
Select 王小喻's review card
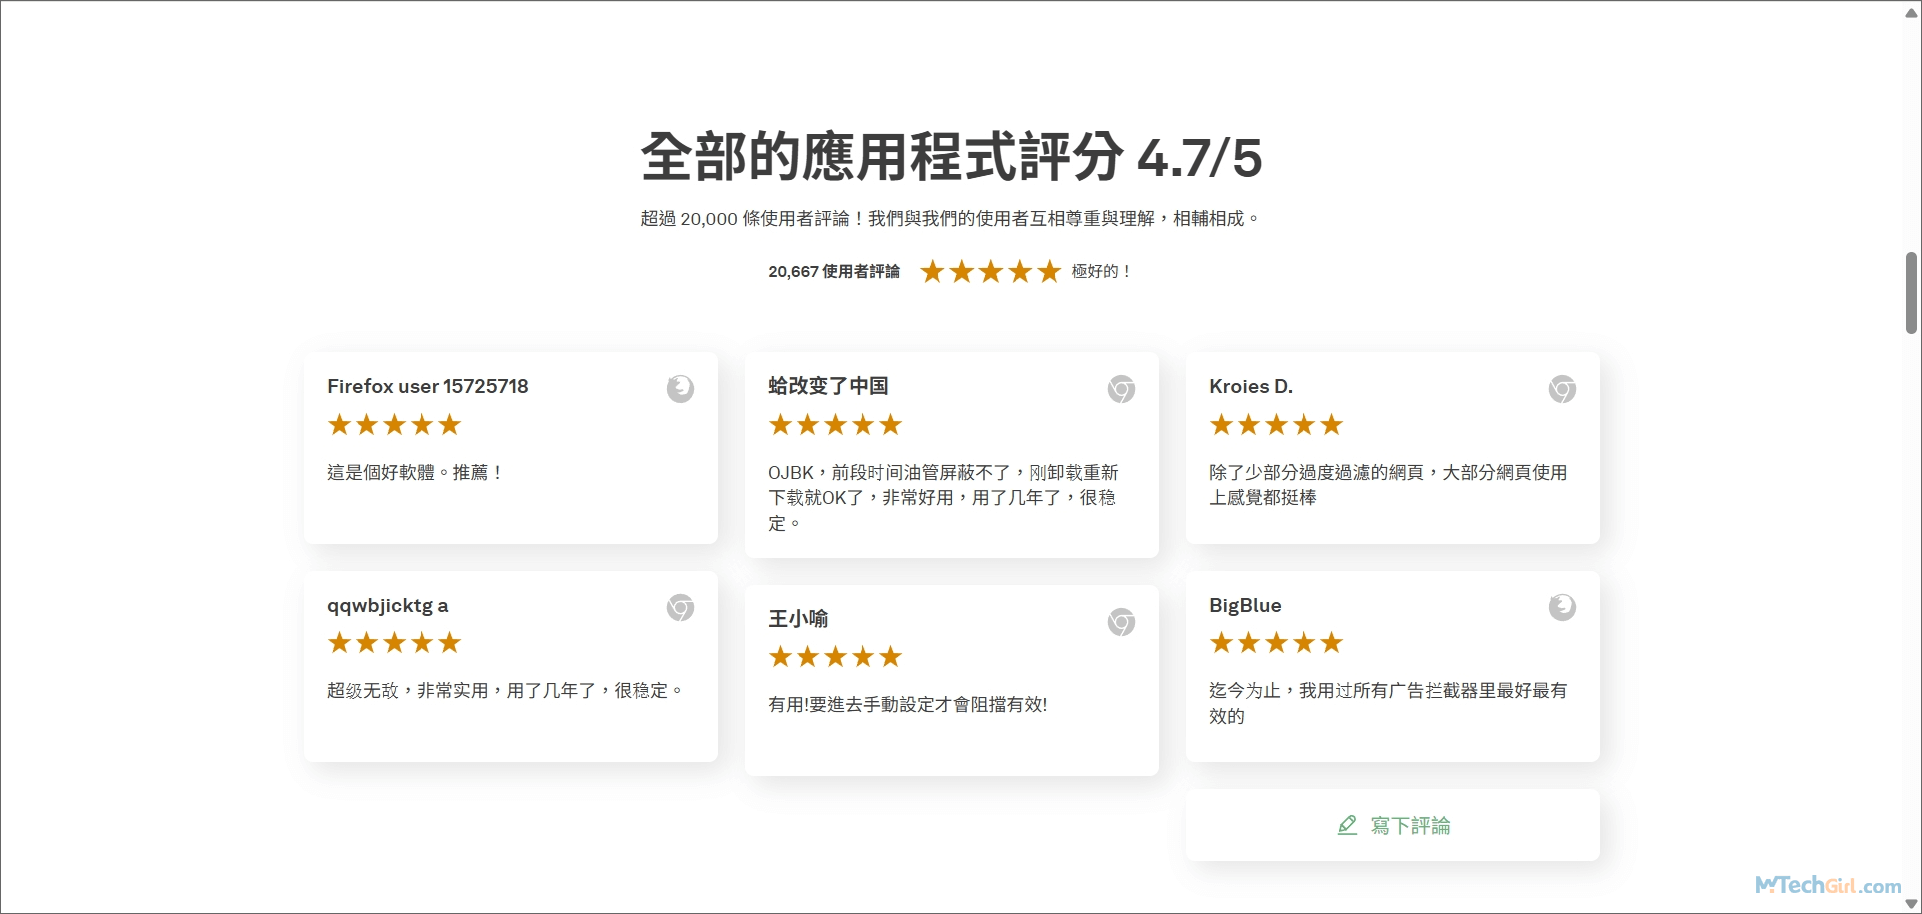(x=951, y=680)
